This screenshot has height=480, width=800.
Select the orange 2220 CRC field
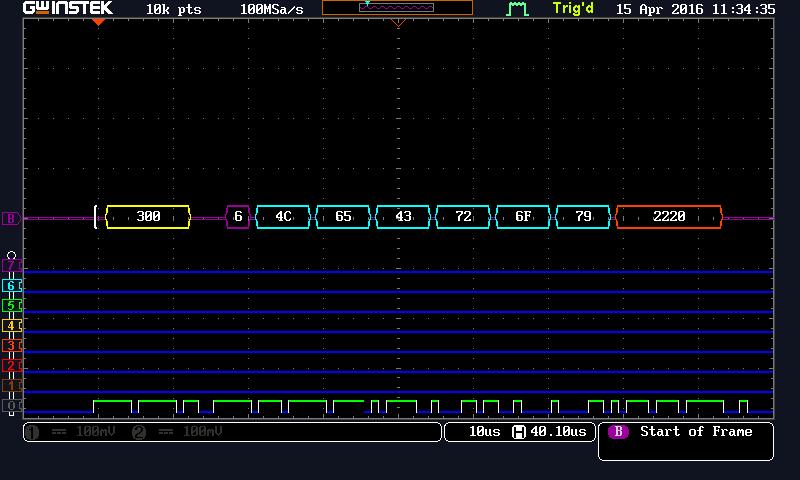point(669,217)
